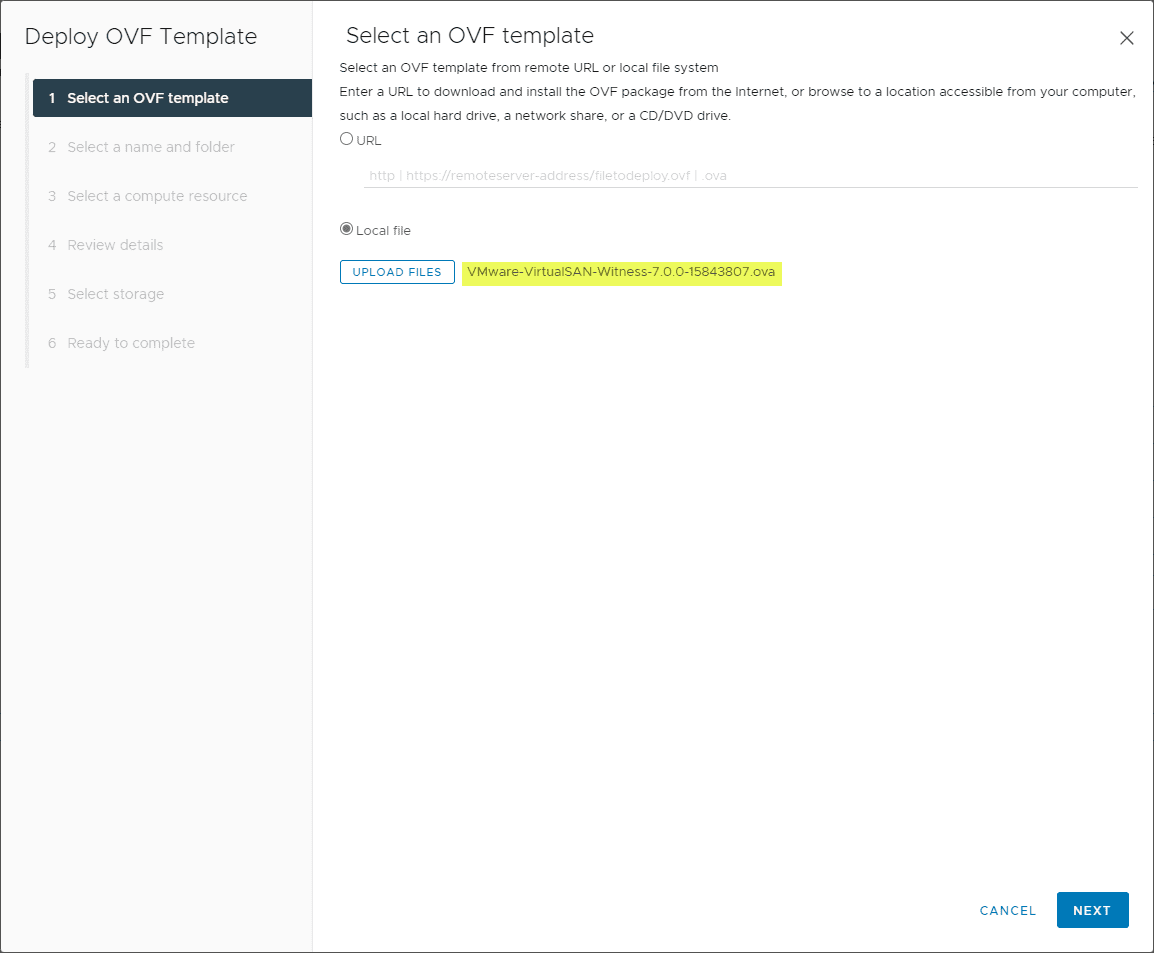Switch to step 5 Select storage
This screenshot has height=953, width=1154.
pos(115,294)
